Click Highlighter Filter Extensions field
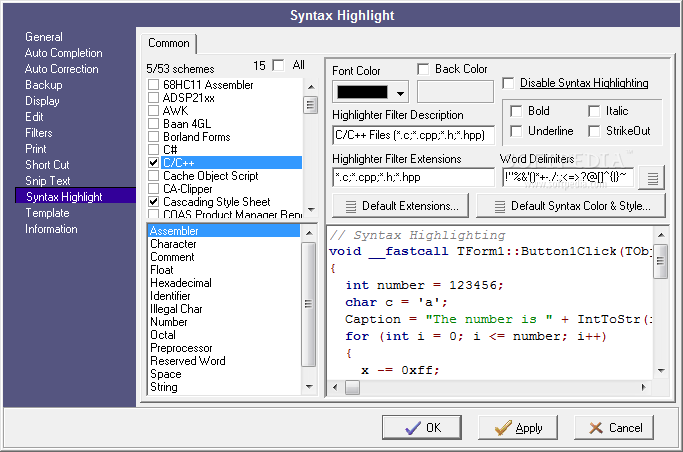This screenshot has width=683, height=452. pos(413,177)
